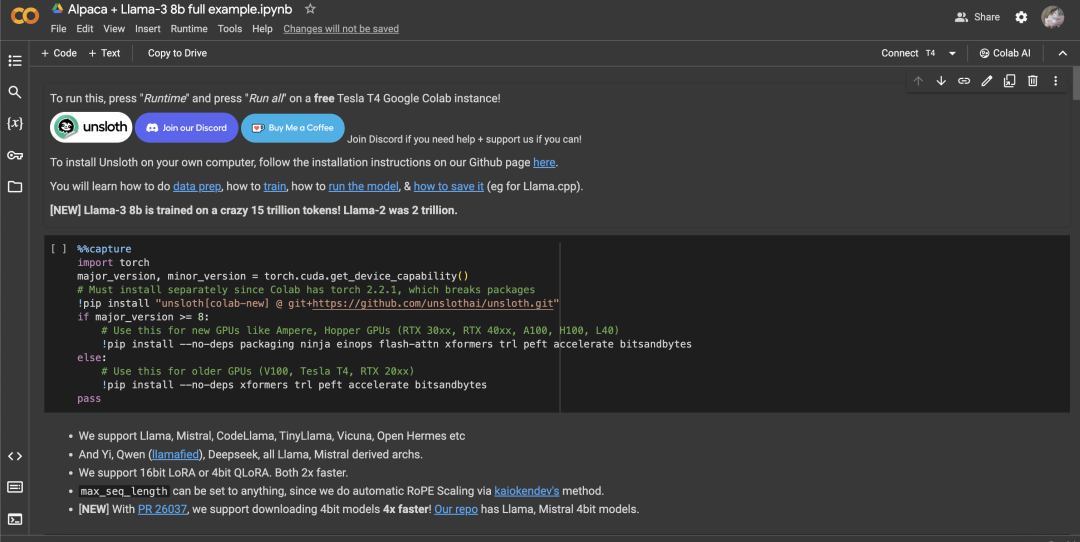Image resolution: width=1080 pixels, height=542 pixels.
Task: Expand the Connect options dropdown arrow
Action: [953, 53]
